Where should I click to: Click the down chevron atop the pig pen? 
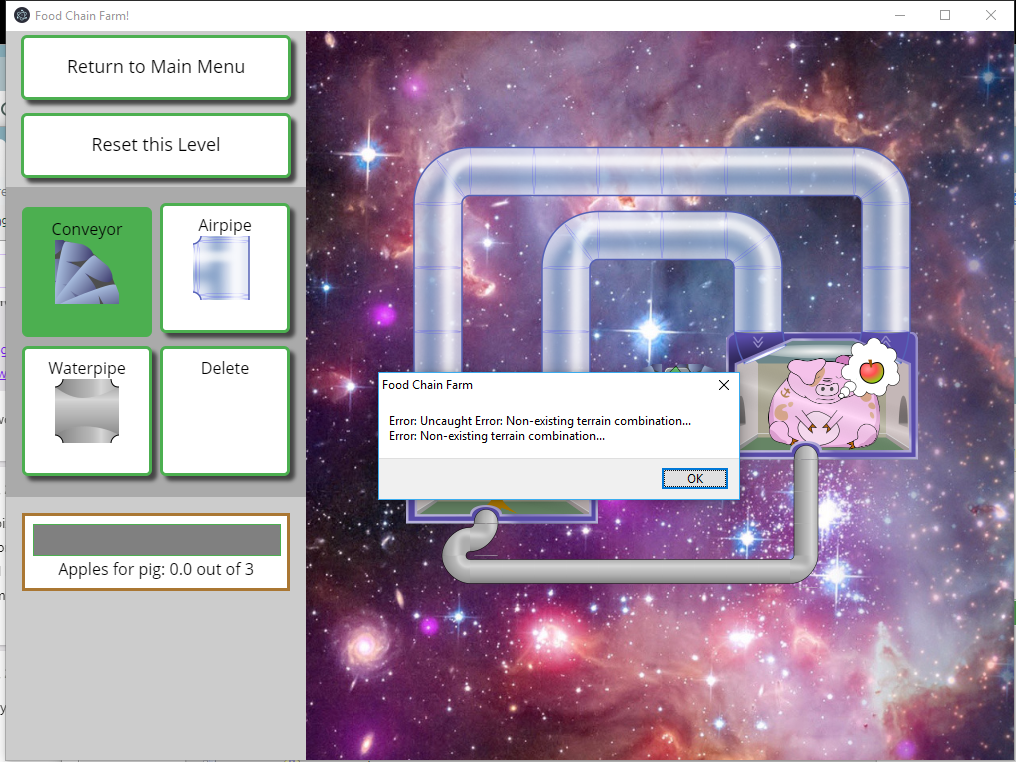pyautogui.click(x=758, y=342)
